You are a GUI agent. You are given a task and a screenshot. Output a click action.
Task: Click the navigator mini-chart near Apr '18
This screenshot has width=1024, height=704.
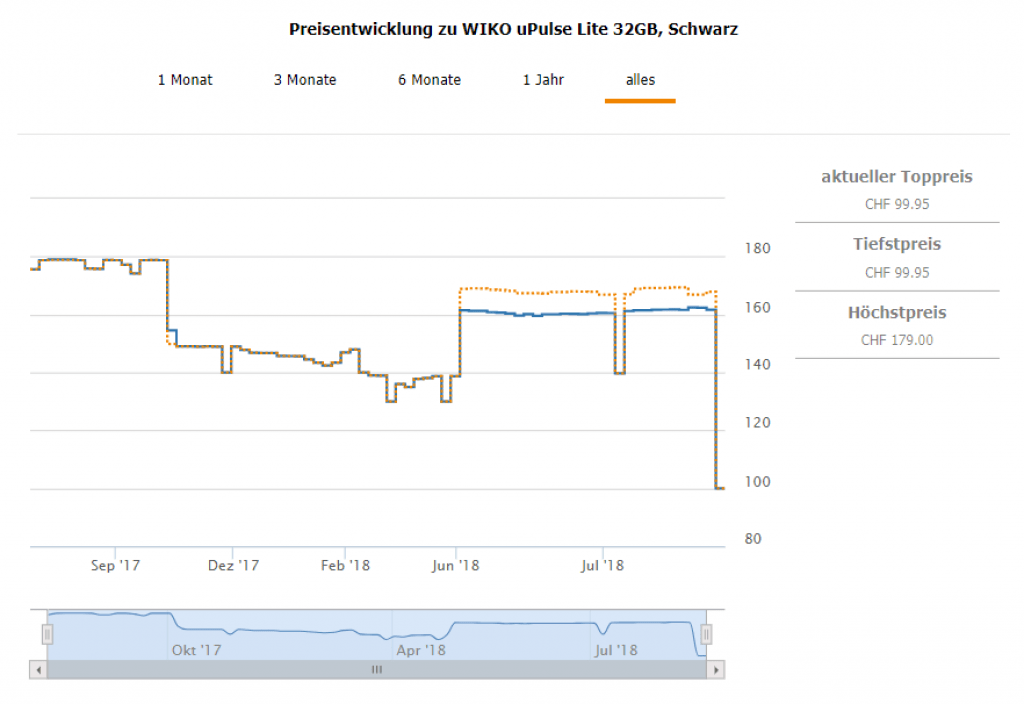pyautogui.click(x=421, y=650)
